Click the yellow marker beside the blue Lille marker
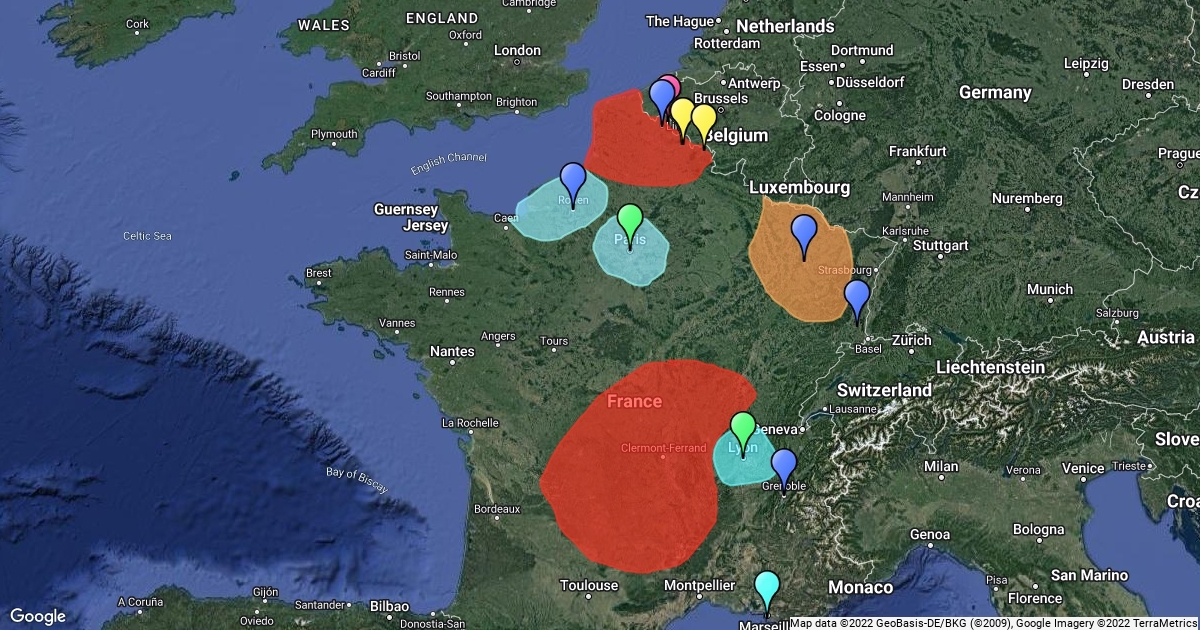 [682, 117]
